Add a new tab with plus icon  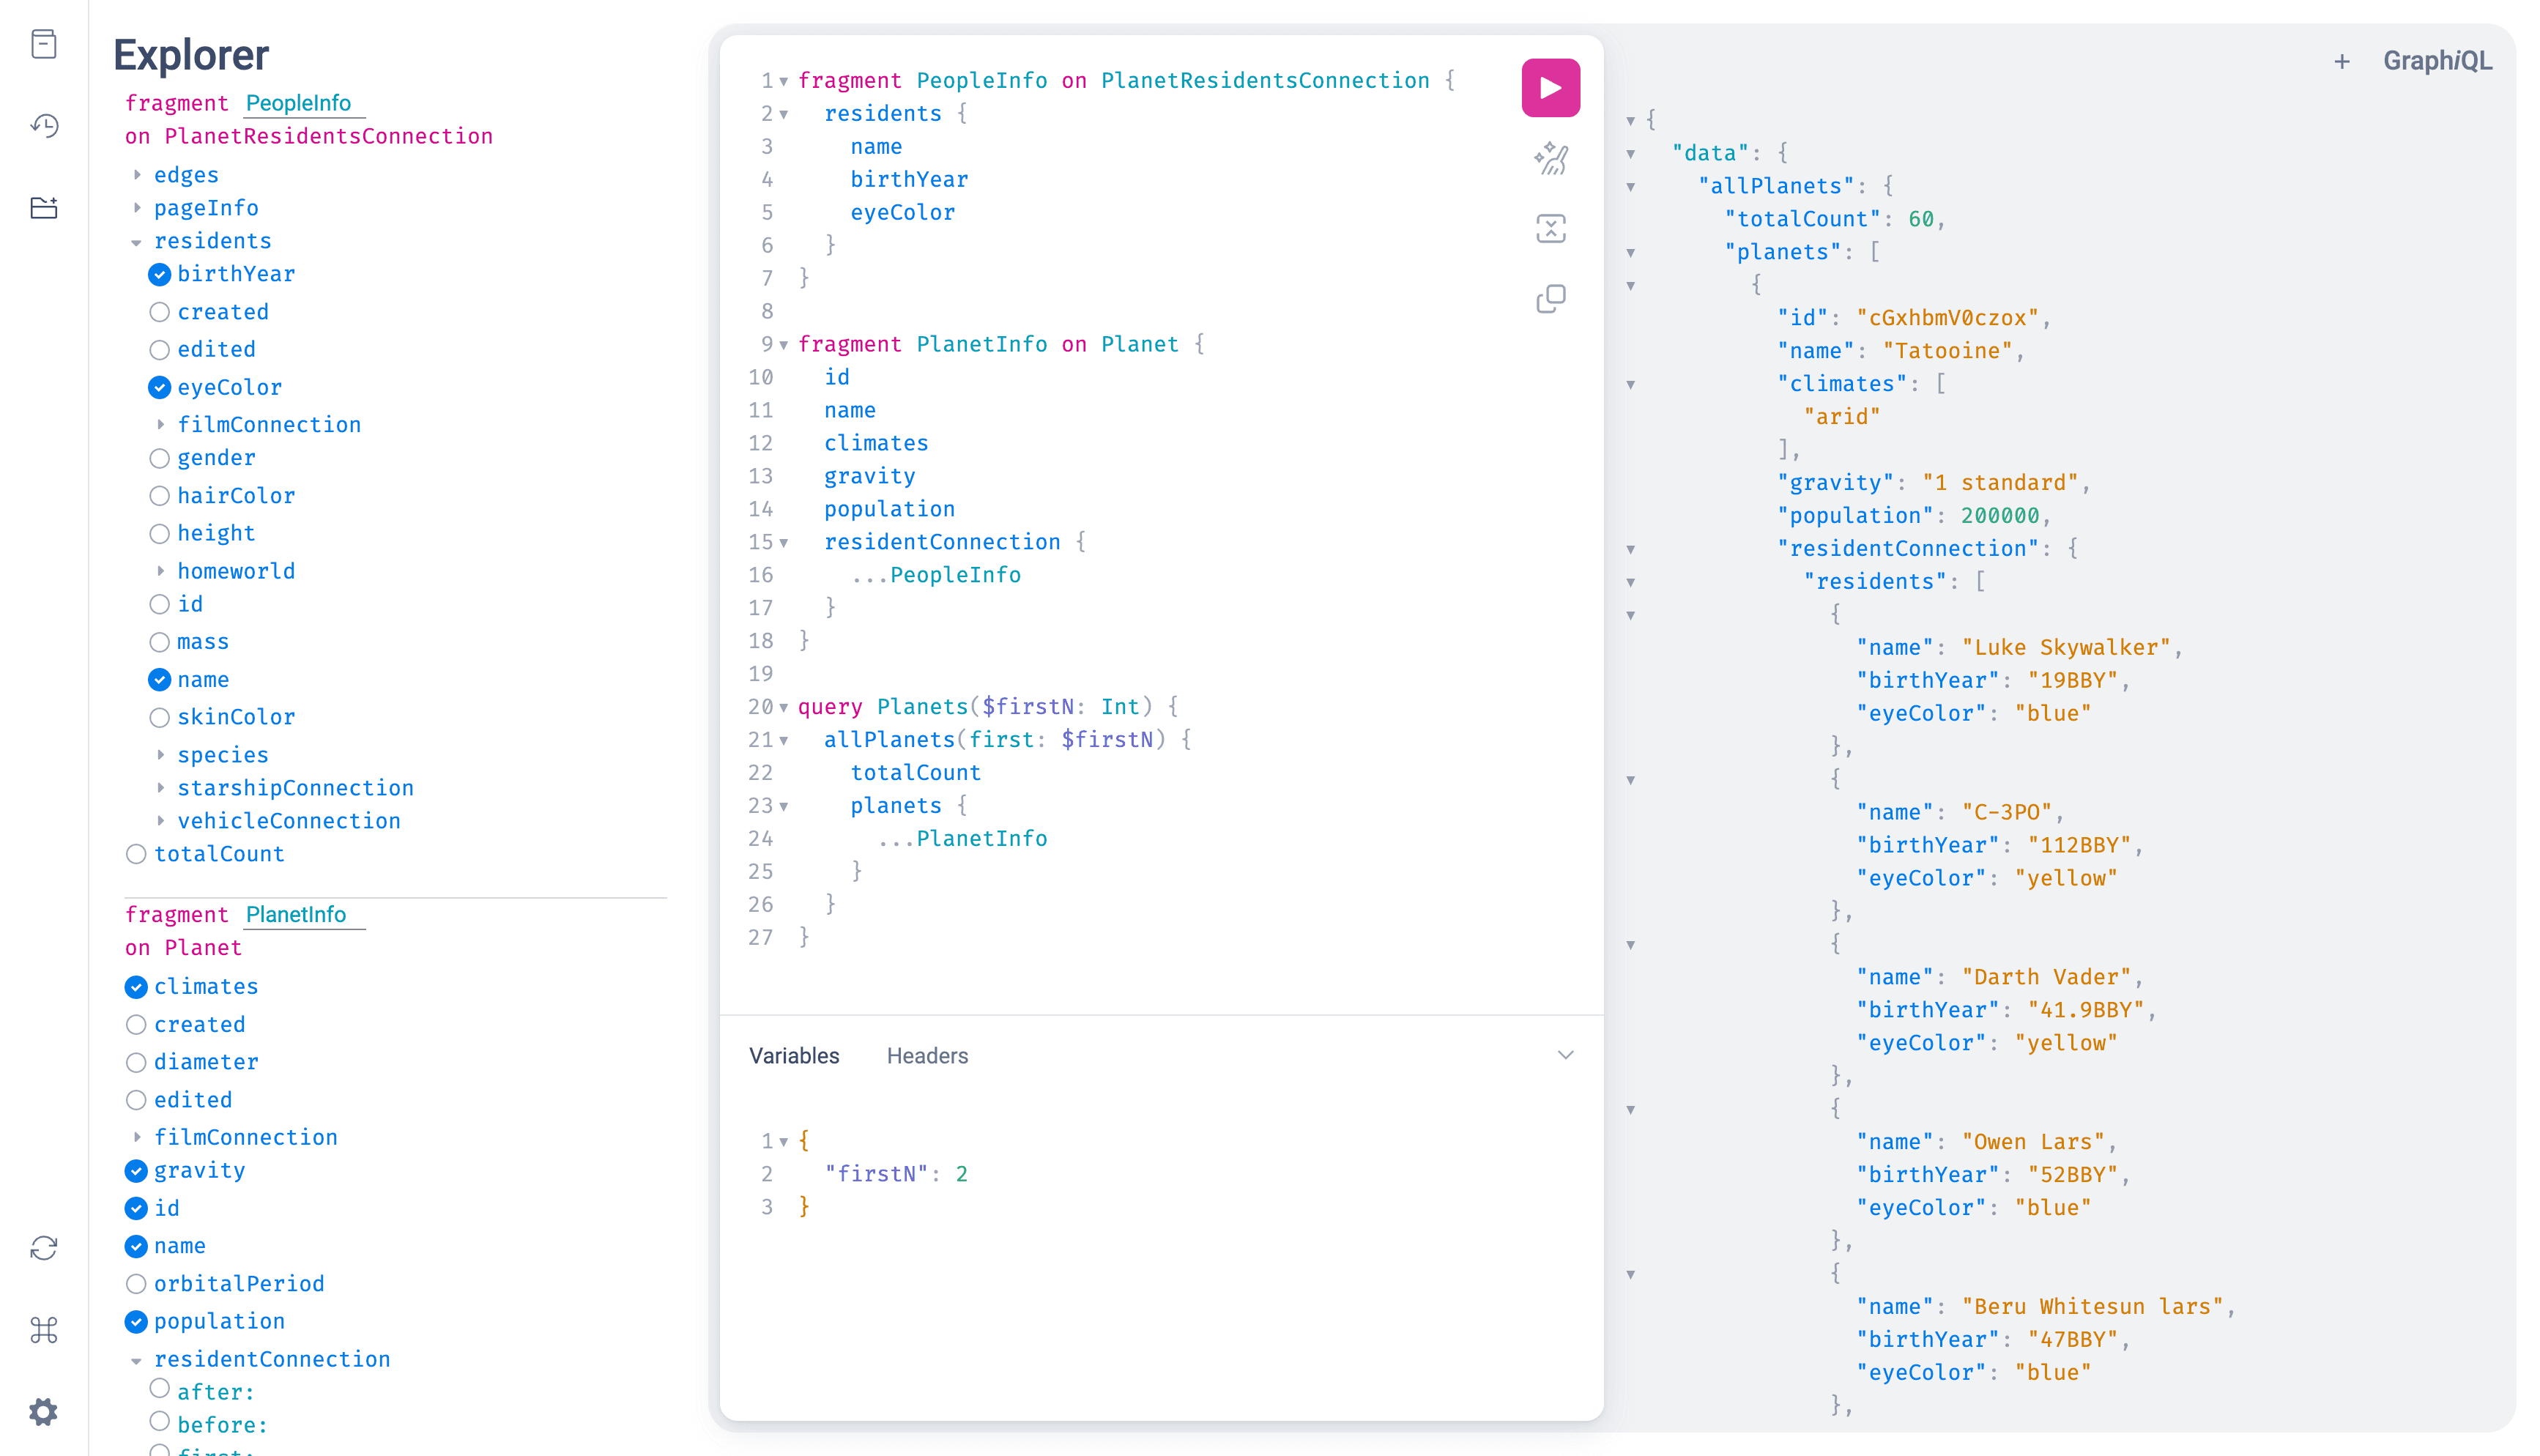click(2341, 62)
